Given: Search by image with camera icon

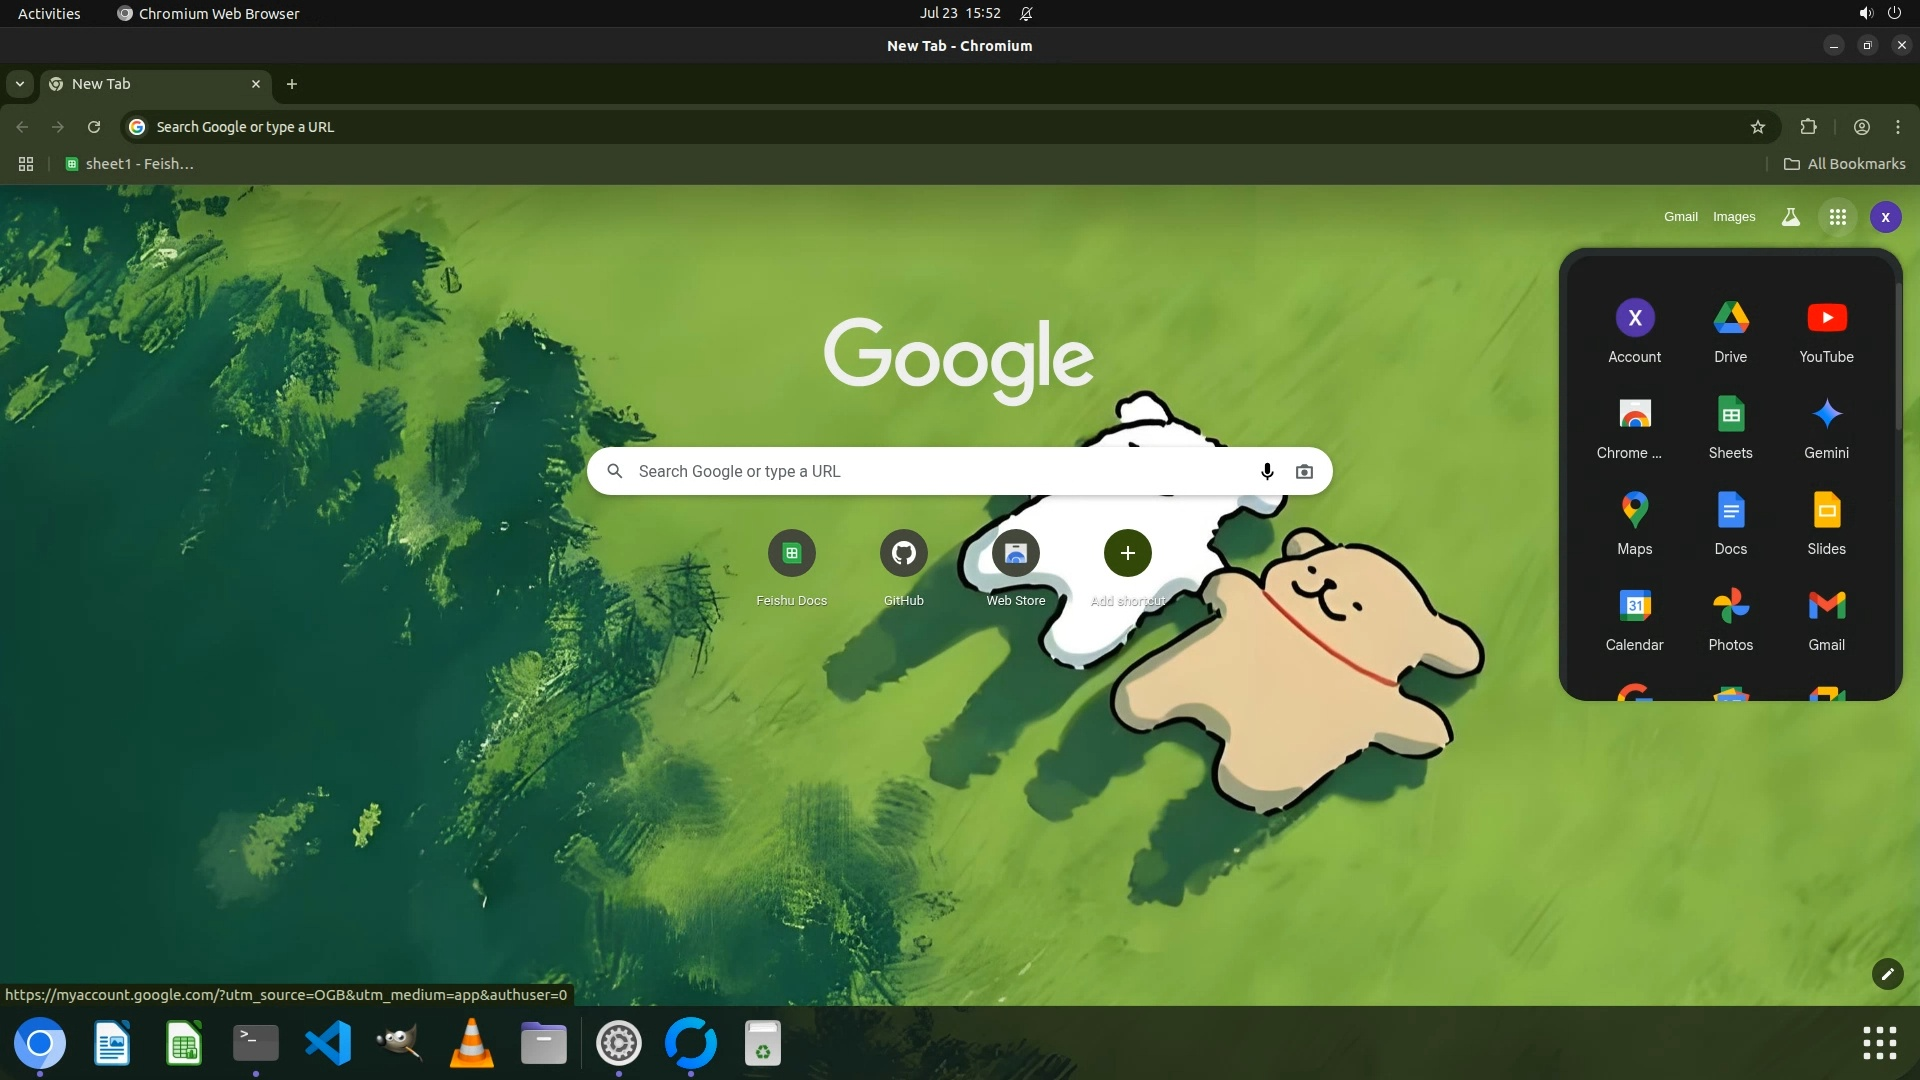Looking at the screenshot, I should pyautogui.click(x=1304, y=471).
